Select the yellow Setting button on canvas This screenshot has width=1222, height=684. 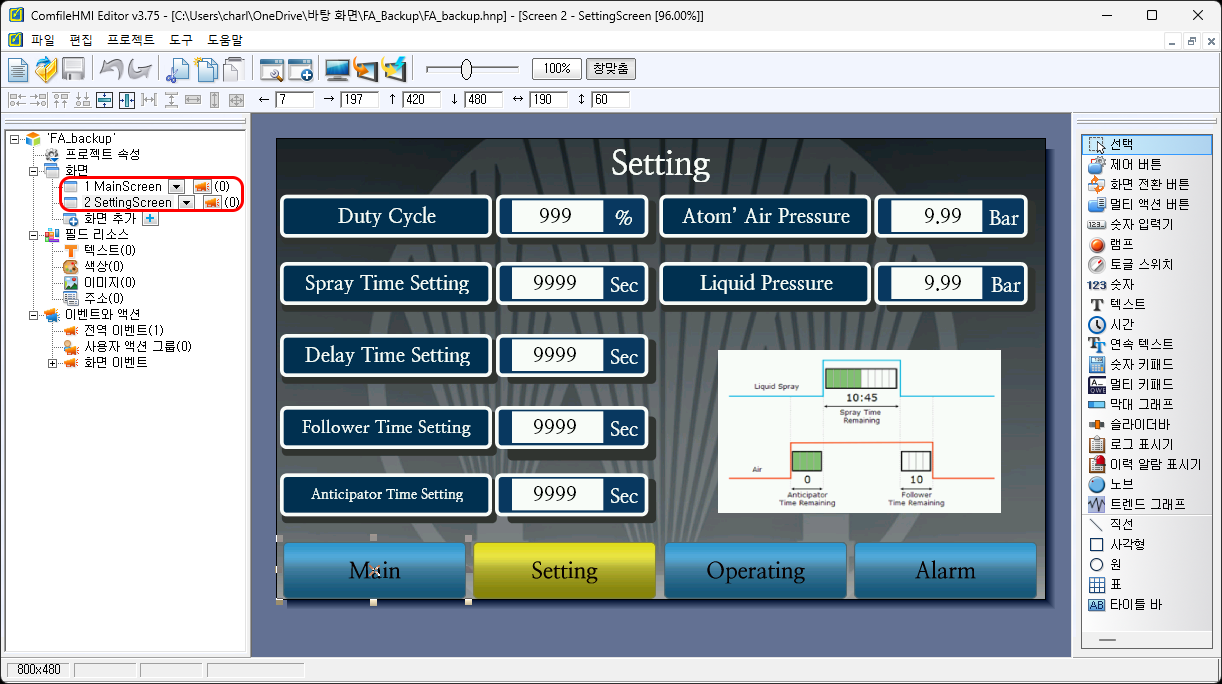point(564,571)
